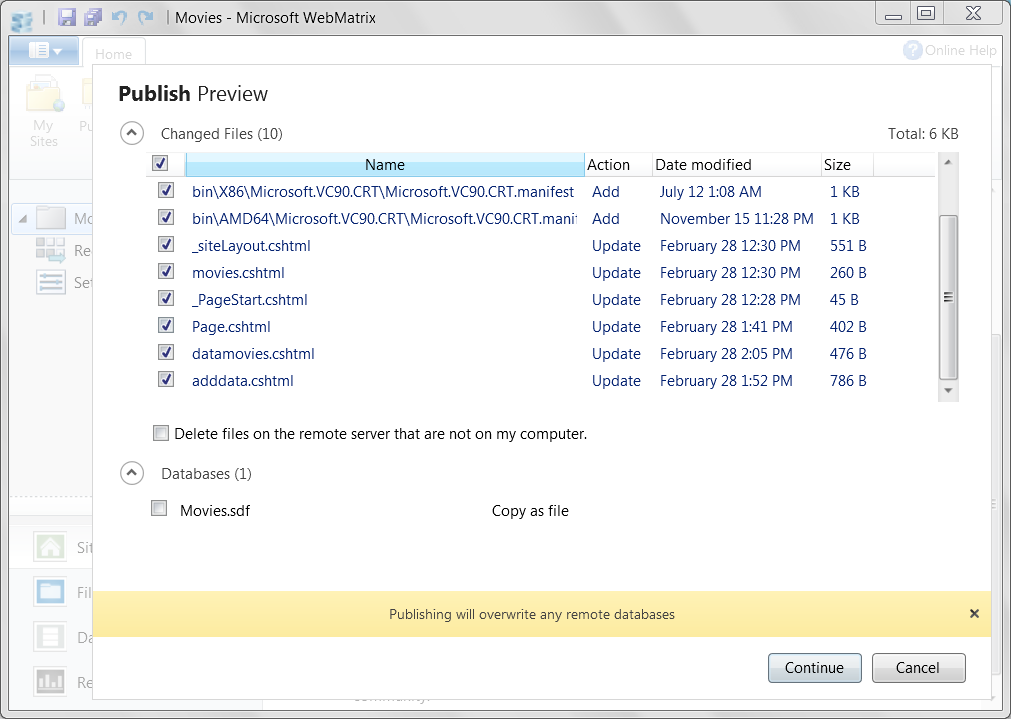Open Online Help link
This screenshot has height=719, width=1011.
(960, 50)
